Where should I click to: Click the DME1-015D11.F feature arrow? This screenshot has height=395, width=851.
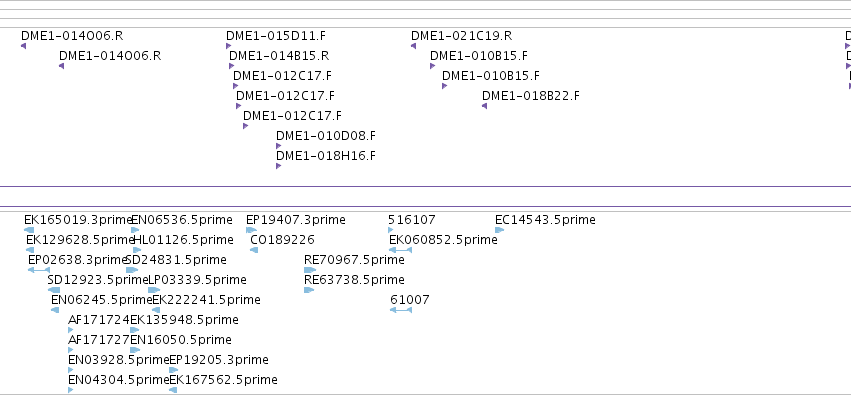click(228, 46)
